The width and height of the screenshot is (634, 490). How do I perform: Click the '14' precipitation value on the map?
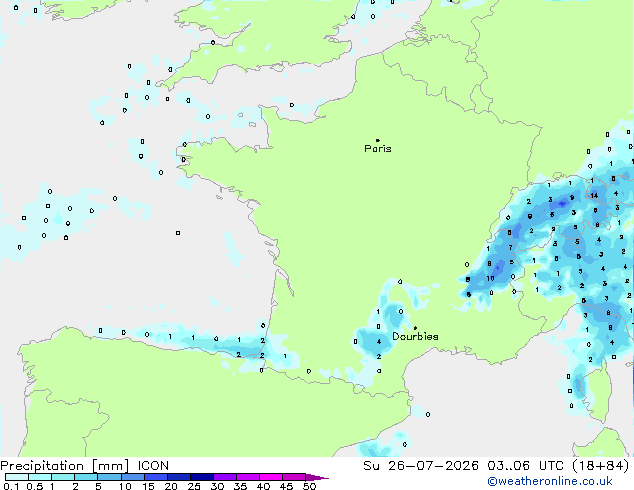(594, 195)
